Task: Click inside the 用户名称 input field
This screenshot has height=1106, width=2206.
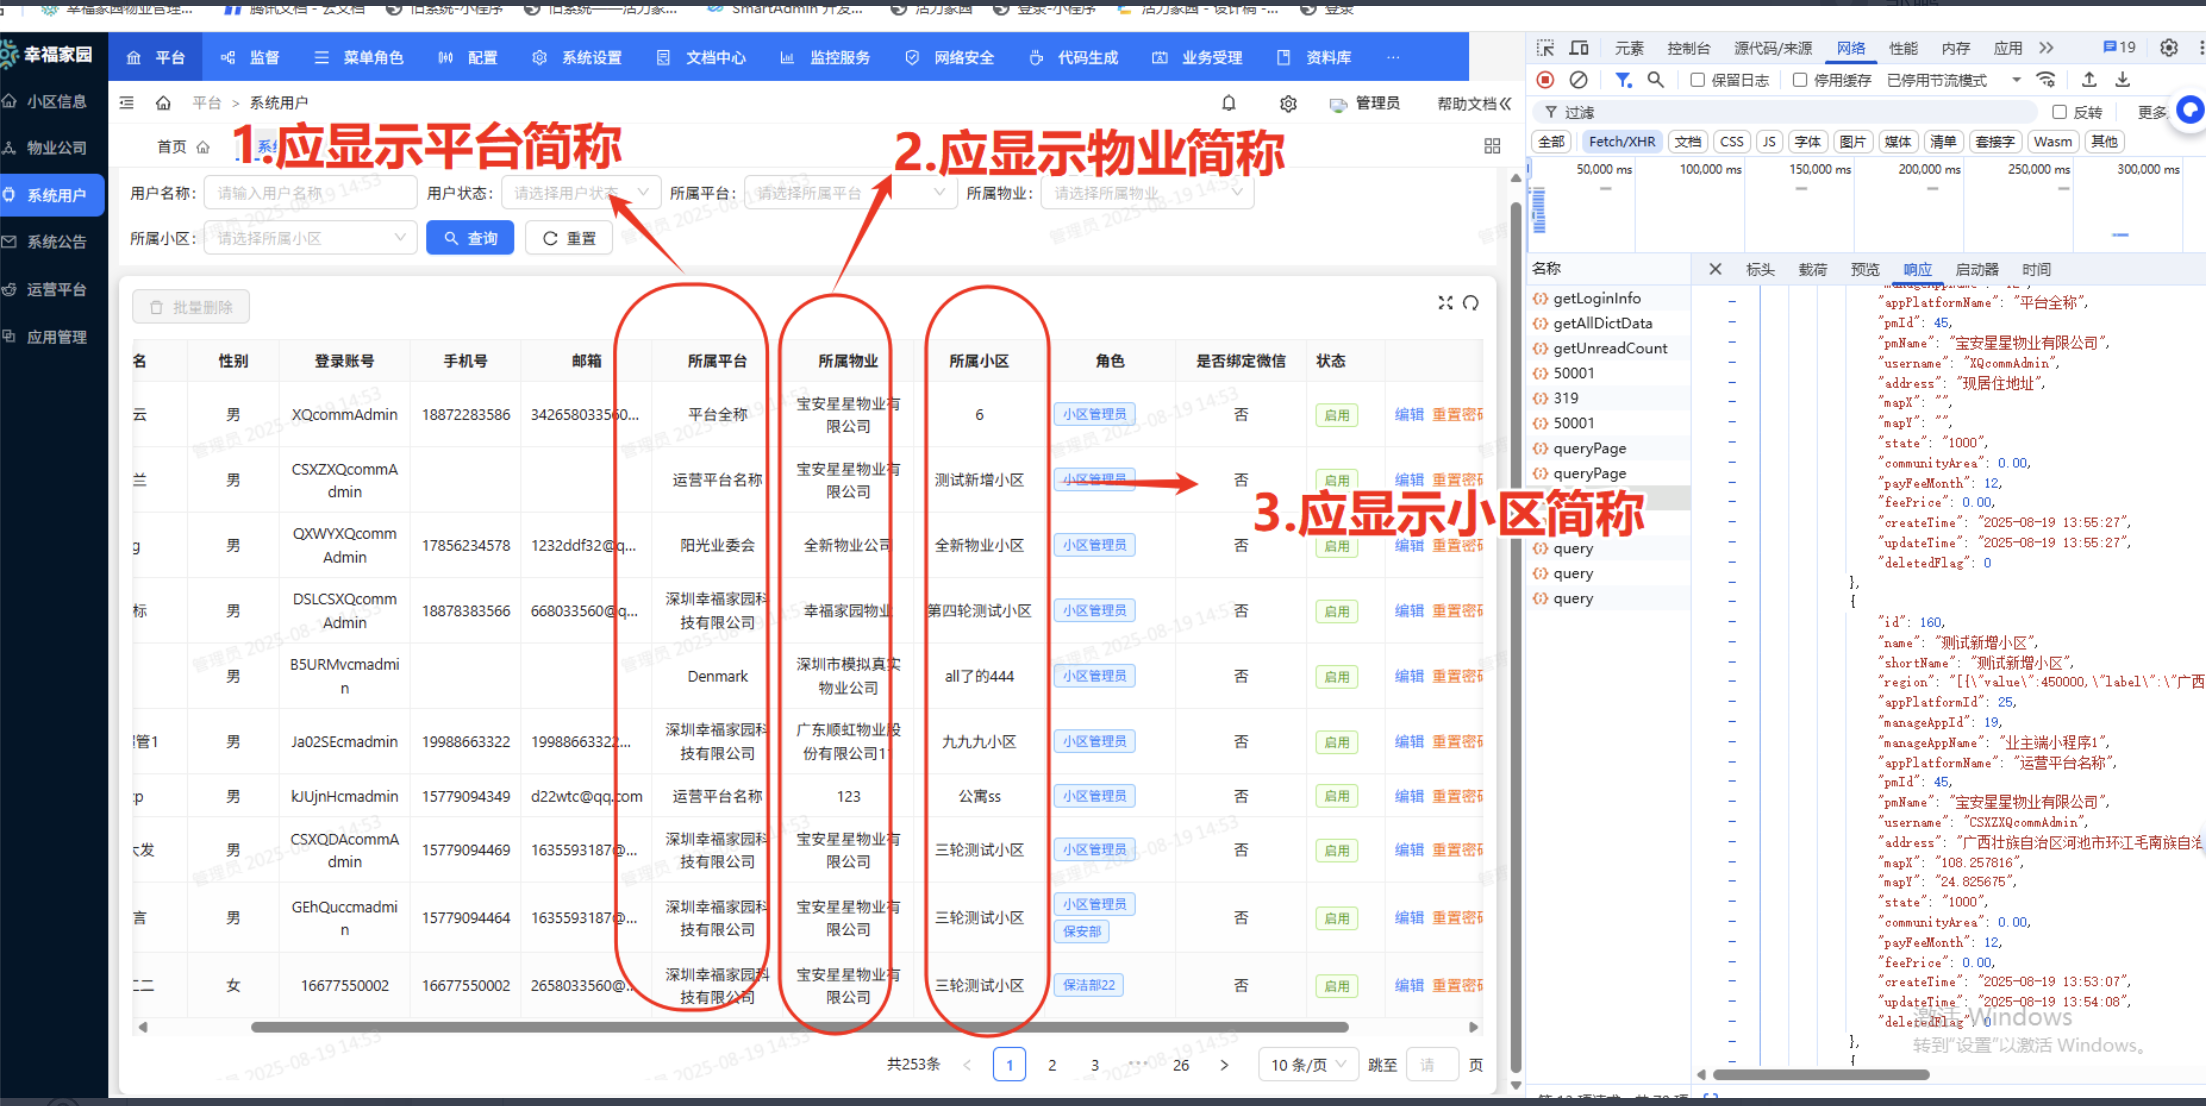Action: pos(310,192)
